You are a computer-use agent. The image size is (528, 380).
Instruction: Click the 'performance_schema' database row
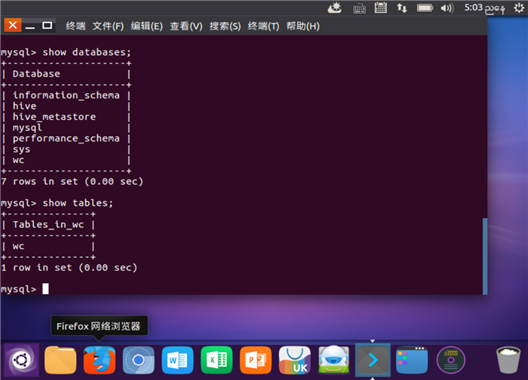point(66,138)
